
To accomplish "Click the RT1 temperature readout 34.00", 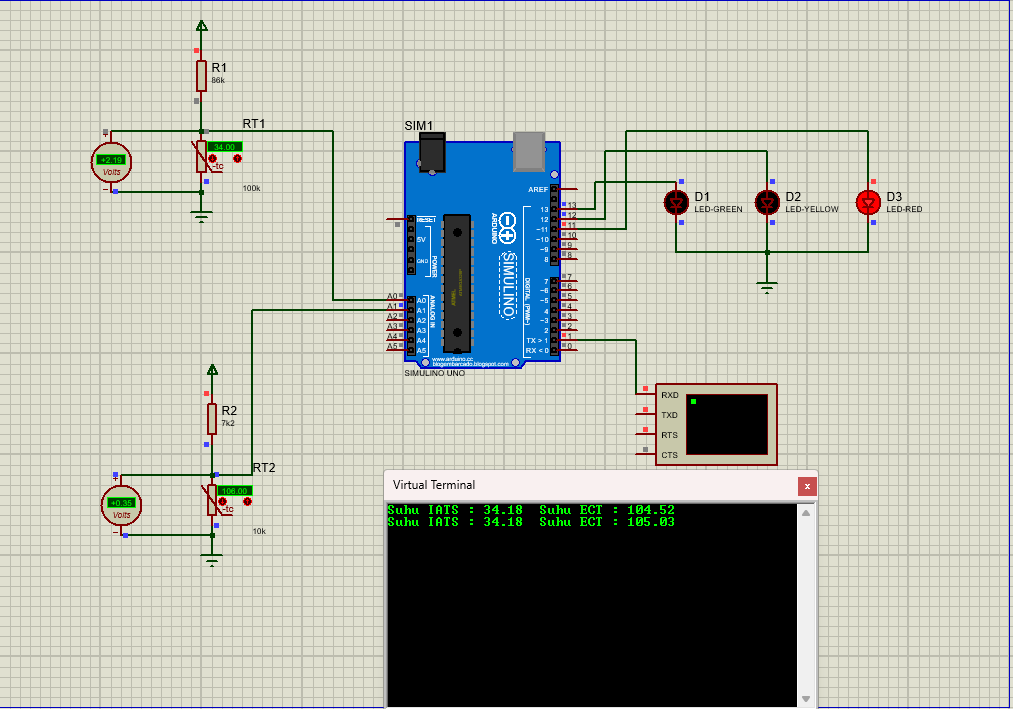I will [225, 147].
